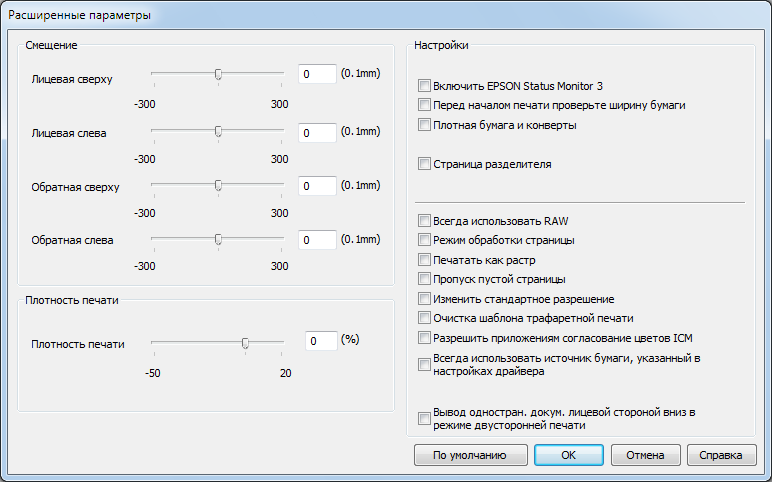Viewport: 772px width, 482px height.
Task: Enable 'Всегда использовать RAW' option
Action: pyautogui.click(x=425, y=221)
